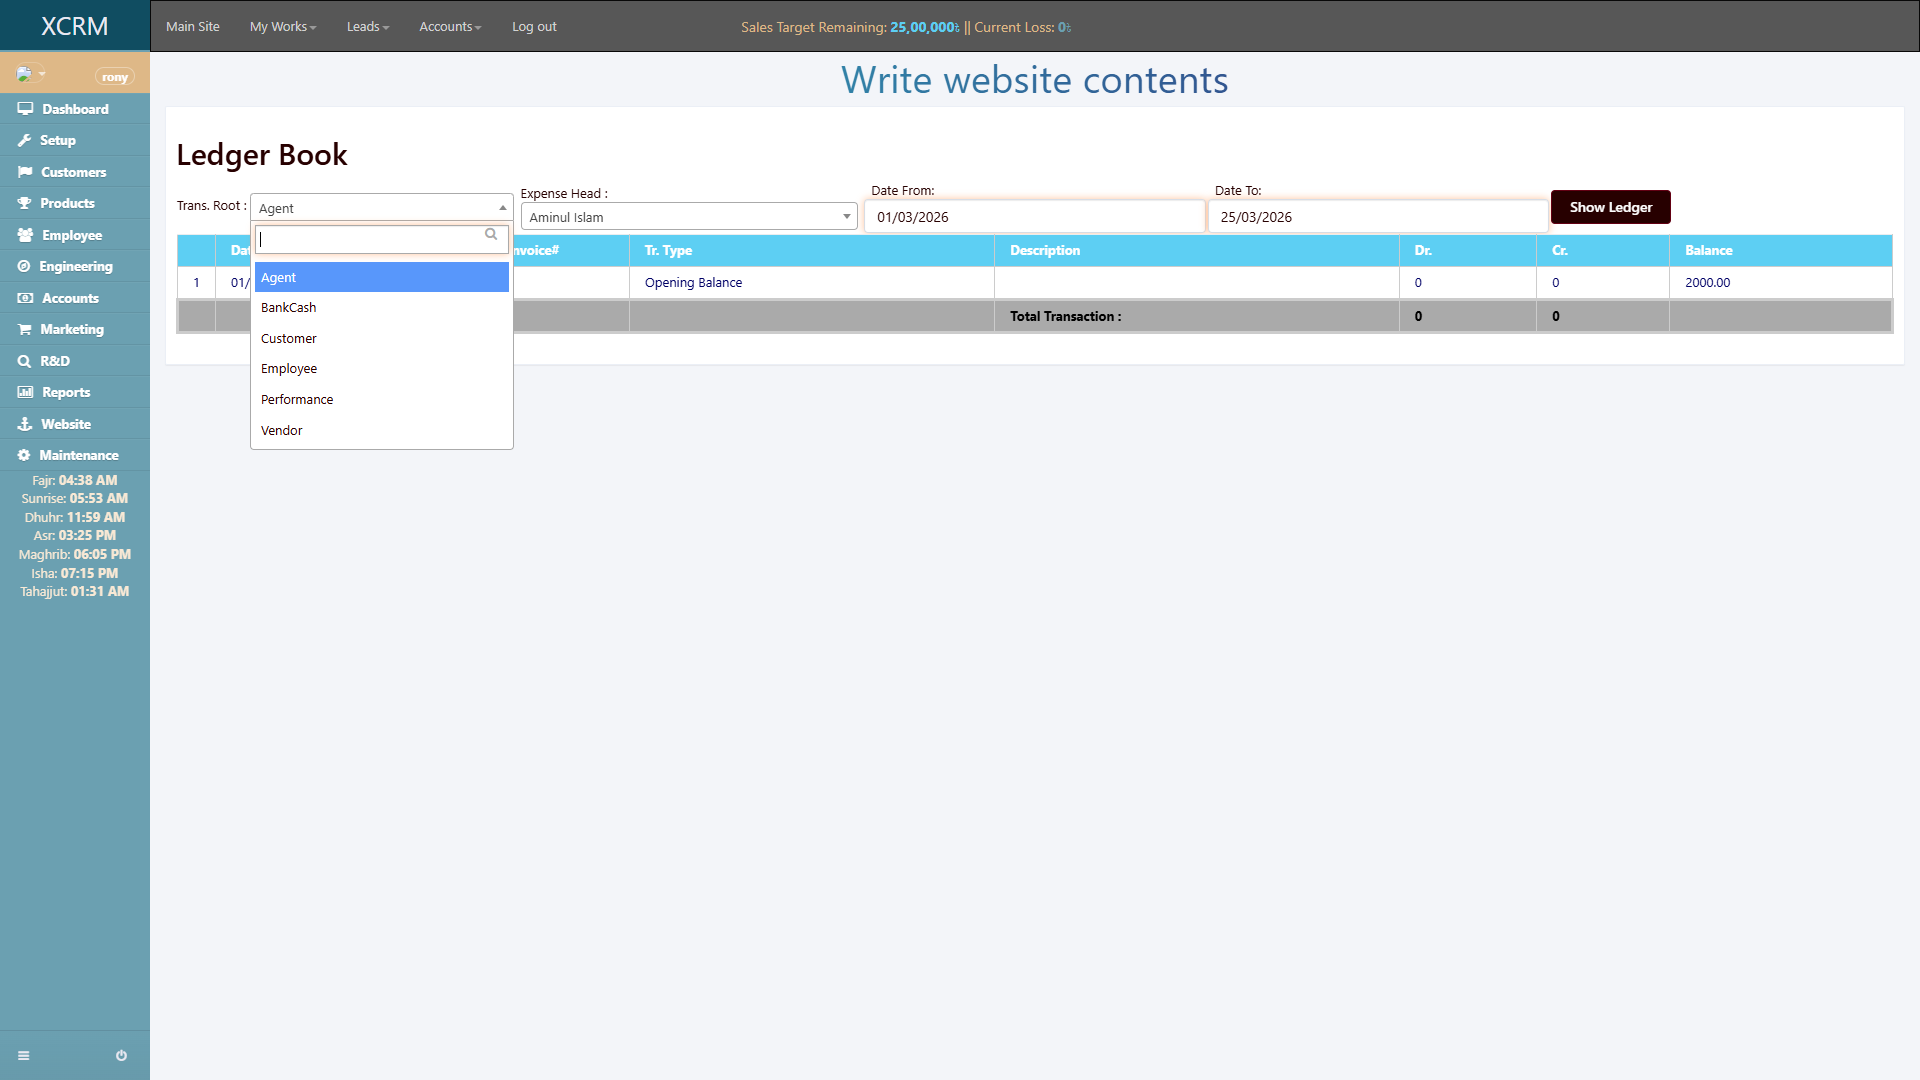Open the My Works menu

pyautogui.click(x=283, y=26)
